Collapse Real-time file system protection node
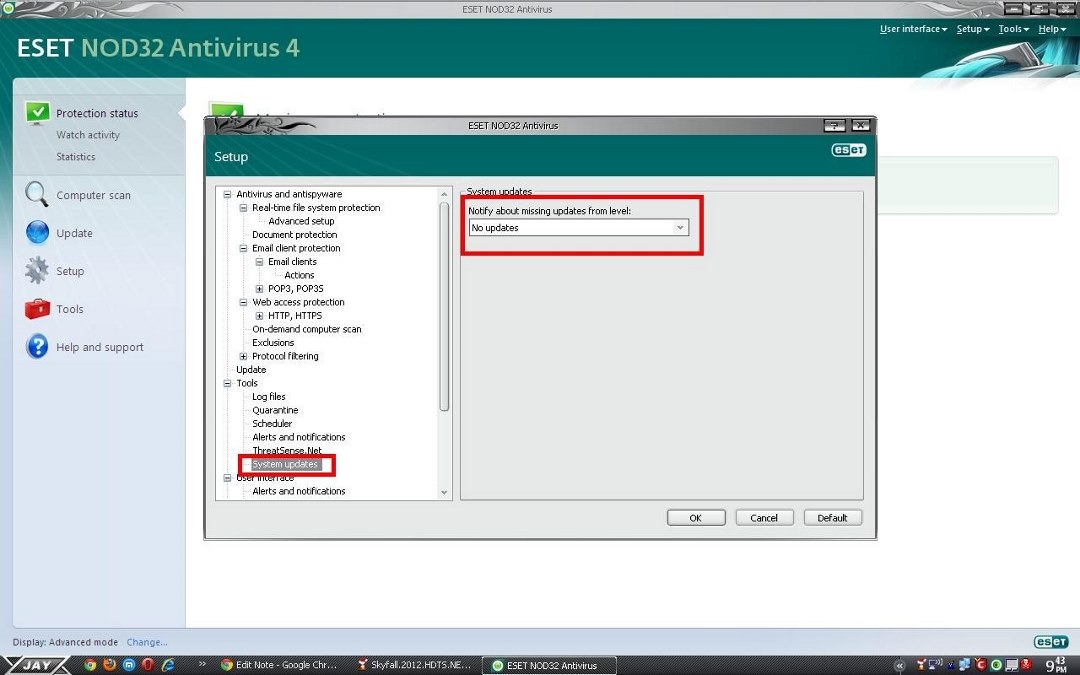The height and width of the screenshot is (675, 1080). coord(243,207)
